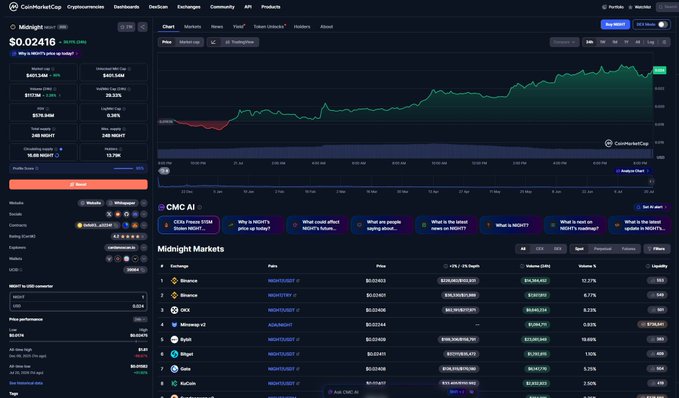
Task: Filter markets by DEX
Action: (558, 249)
